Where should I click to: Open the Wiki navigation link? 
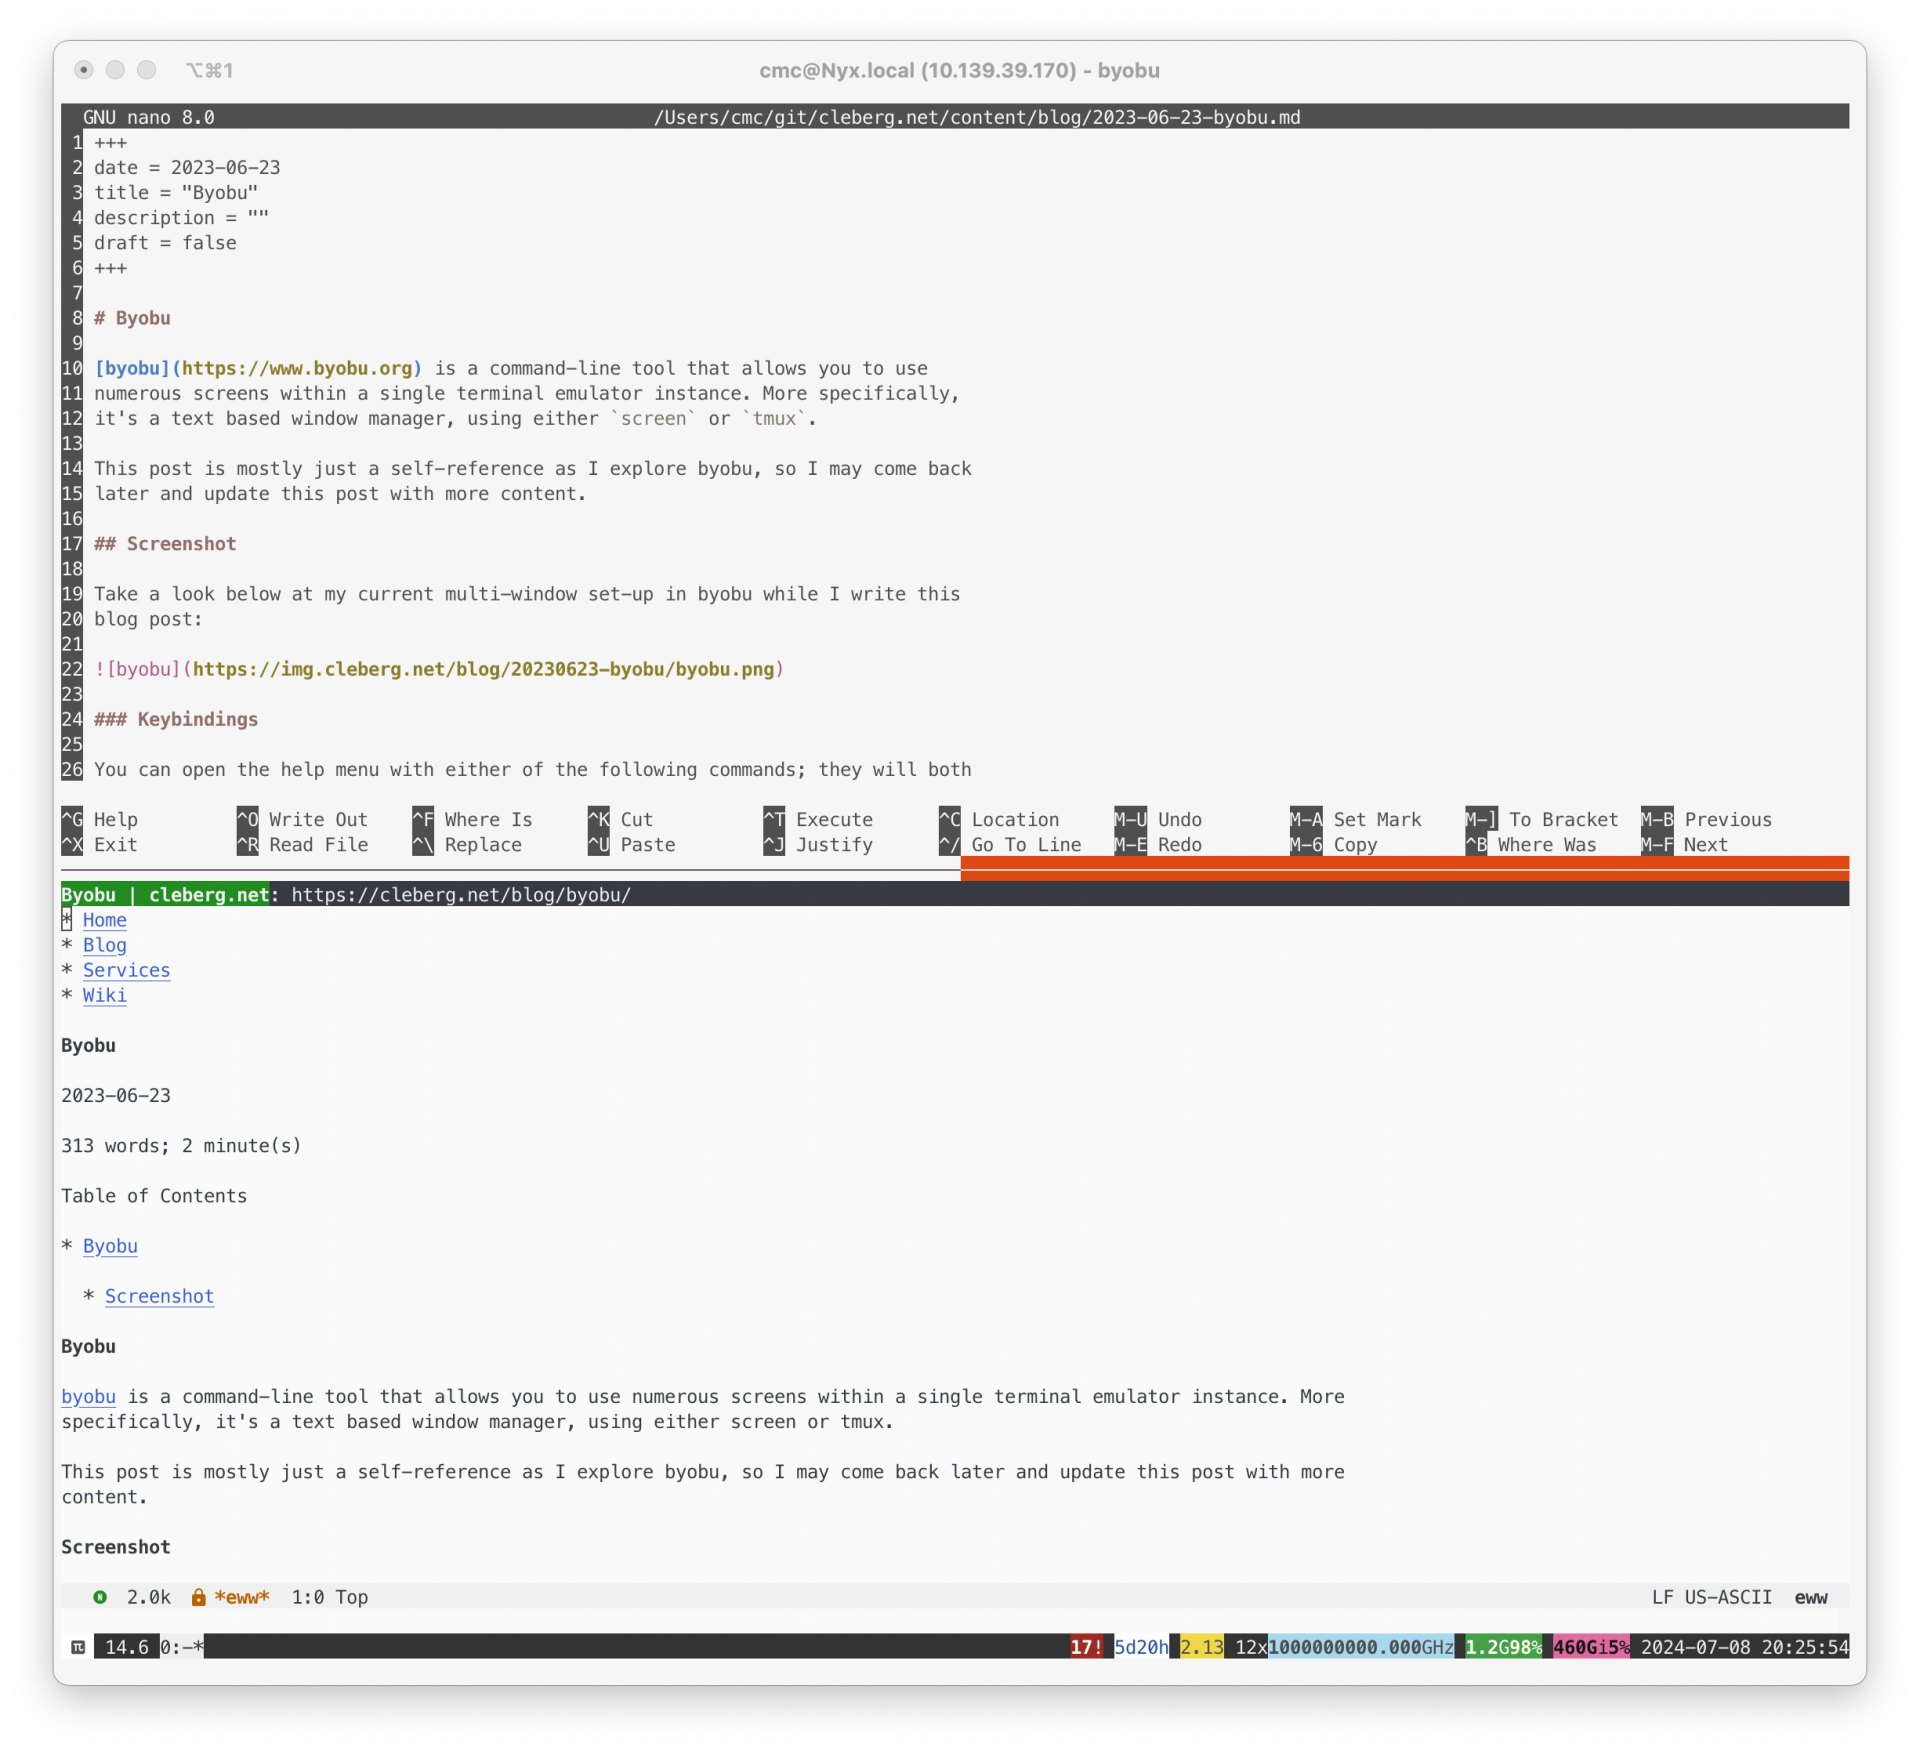pyautogui.click(x=104, y=994)
